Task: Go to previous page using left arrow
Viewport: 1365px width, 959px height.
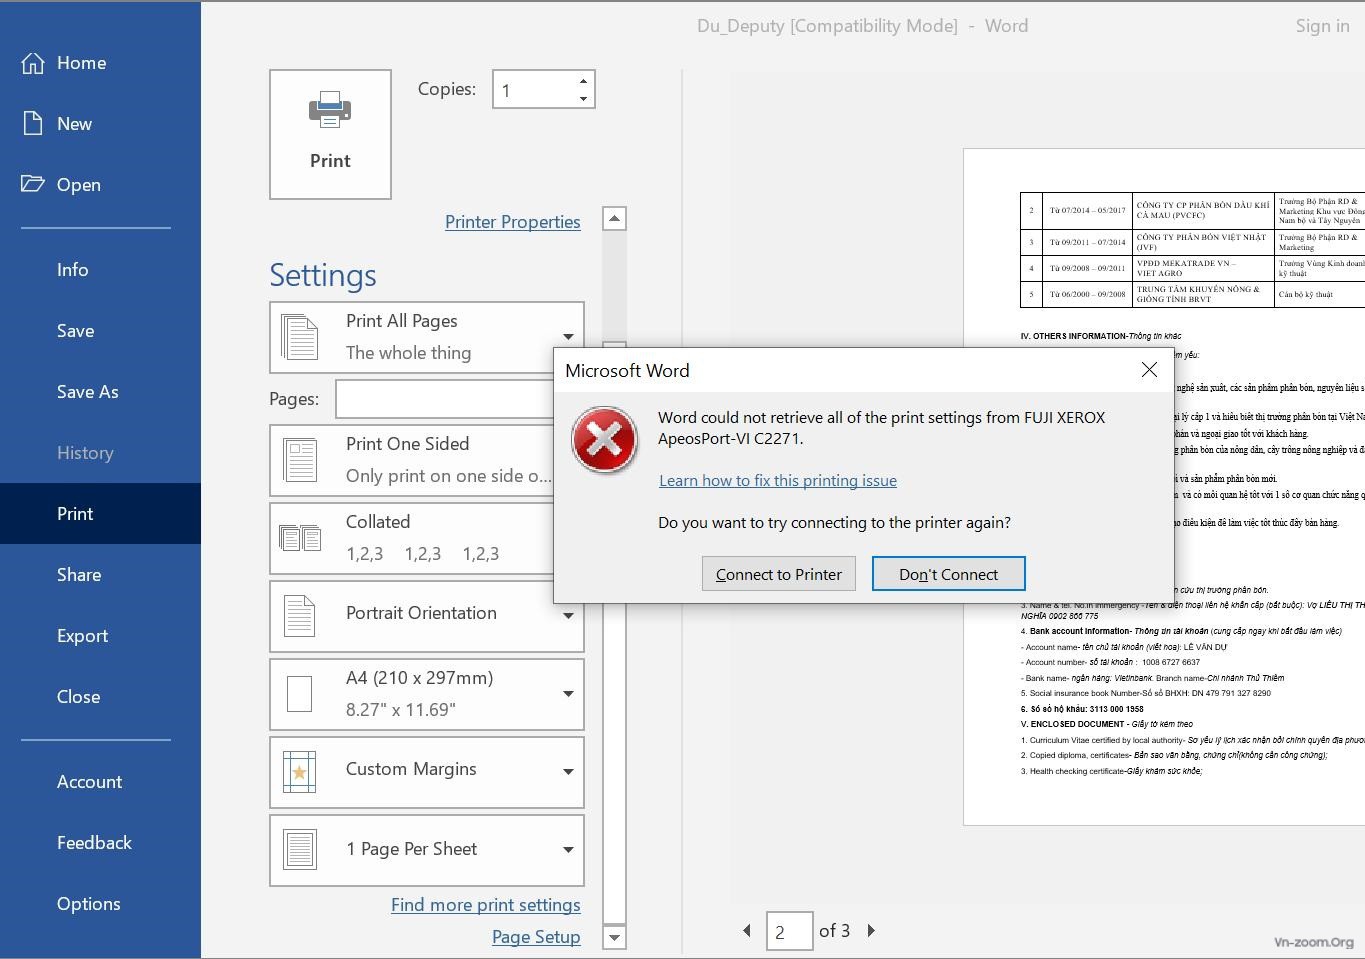Action: (x=747, y=931)
